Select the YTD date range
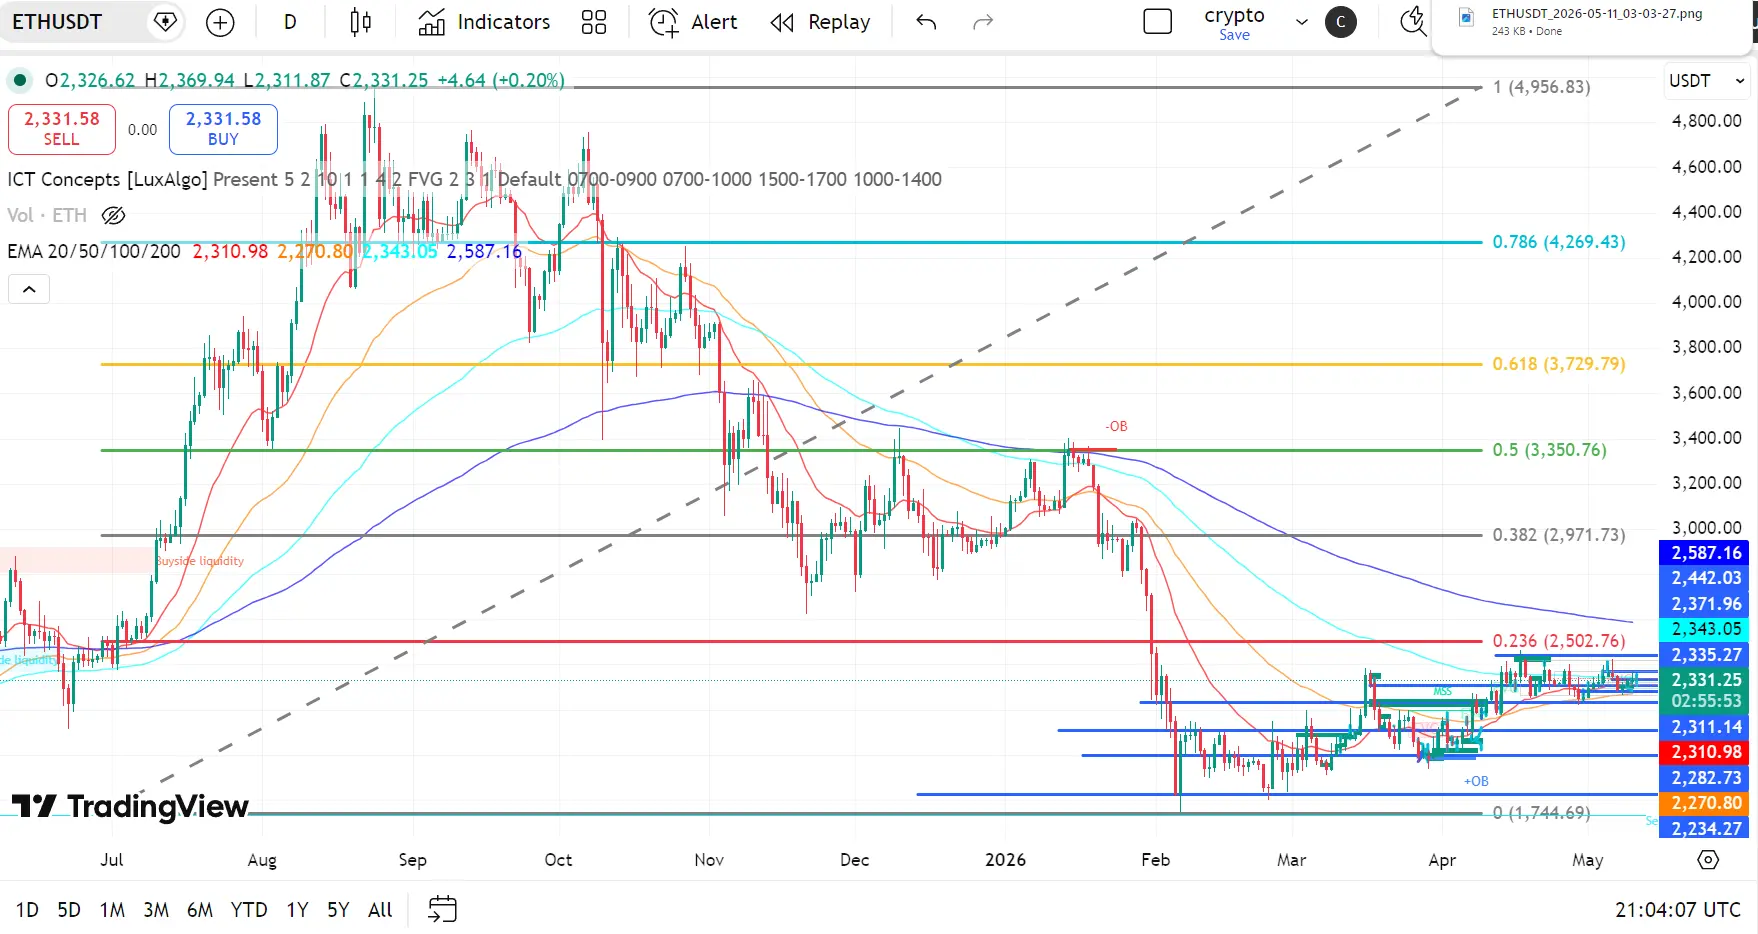1758x934 pixels. point(249,910)
